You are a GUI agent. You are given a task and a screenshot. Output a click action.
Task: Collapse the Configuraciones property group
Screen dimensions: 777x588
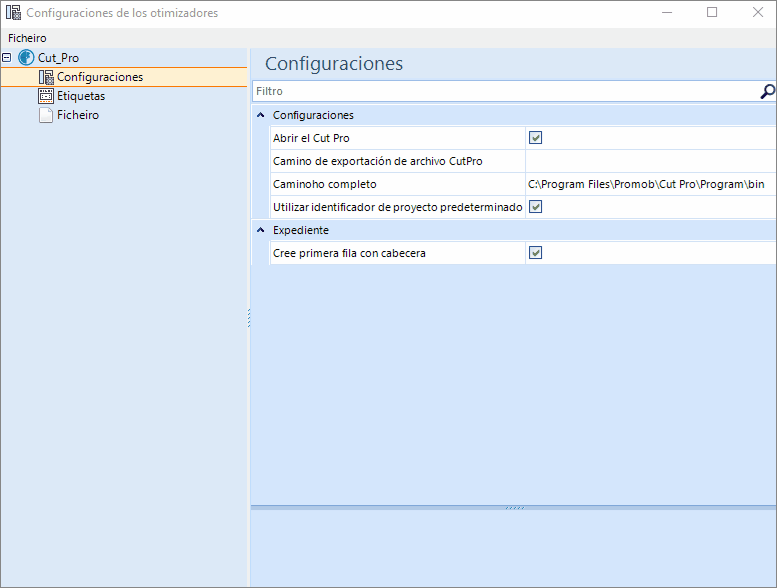pyautogui.click(x=261, y=115)
